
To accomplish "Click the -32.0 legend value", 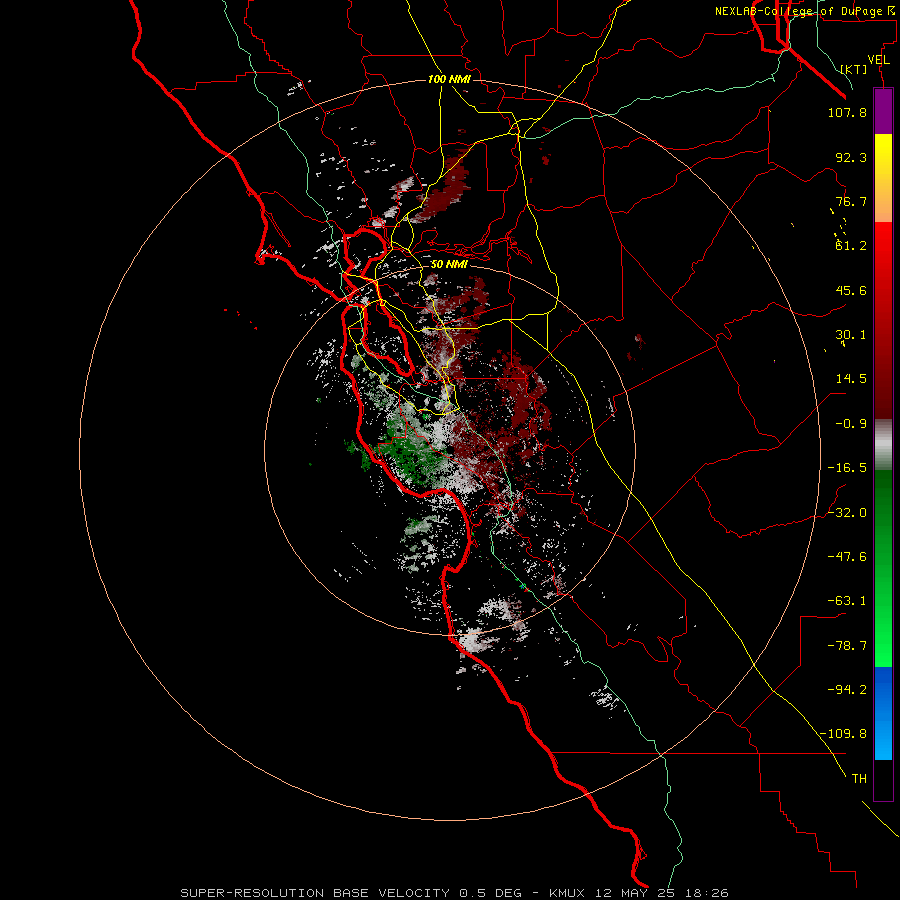I will point(847,513).
